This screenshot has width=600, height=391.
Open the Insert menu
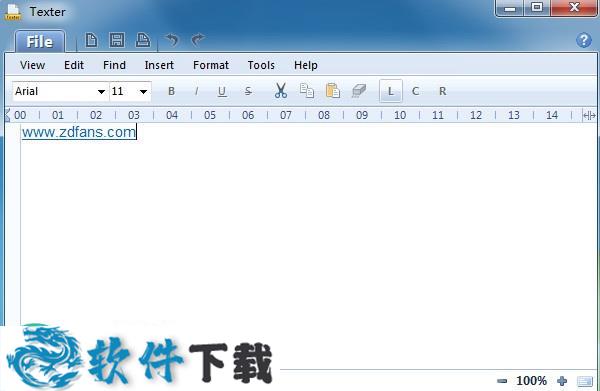tap(159, 65)
